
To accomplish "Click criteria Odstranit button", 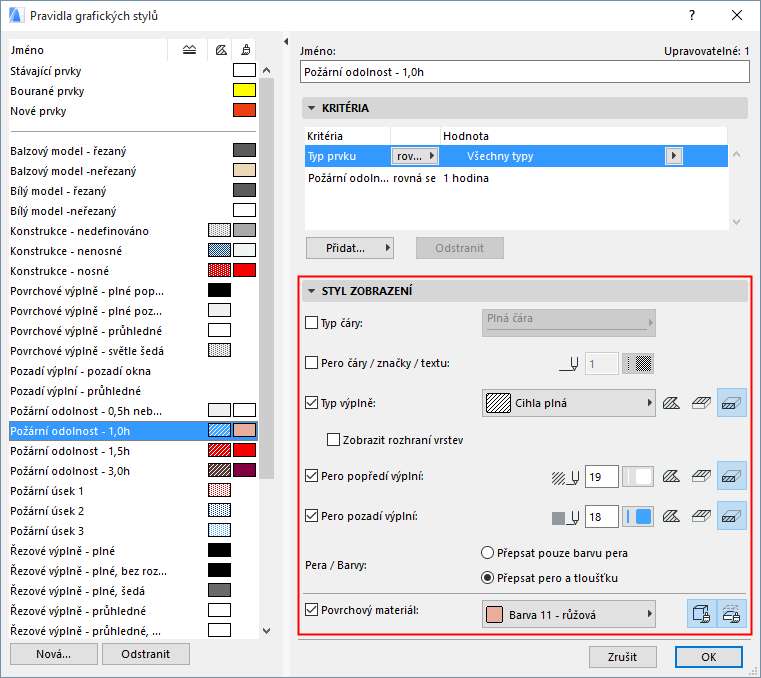I will pos(460,248).
